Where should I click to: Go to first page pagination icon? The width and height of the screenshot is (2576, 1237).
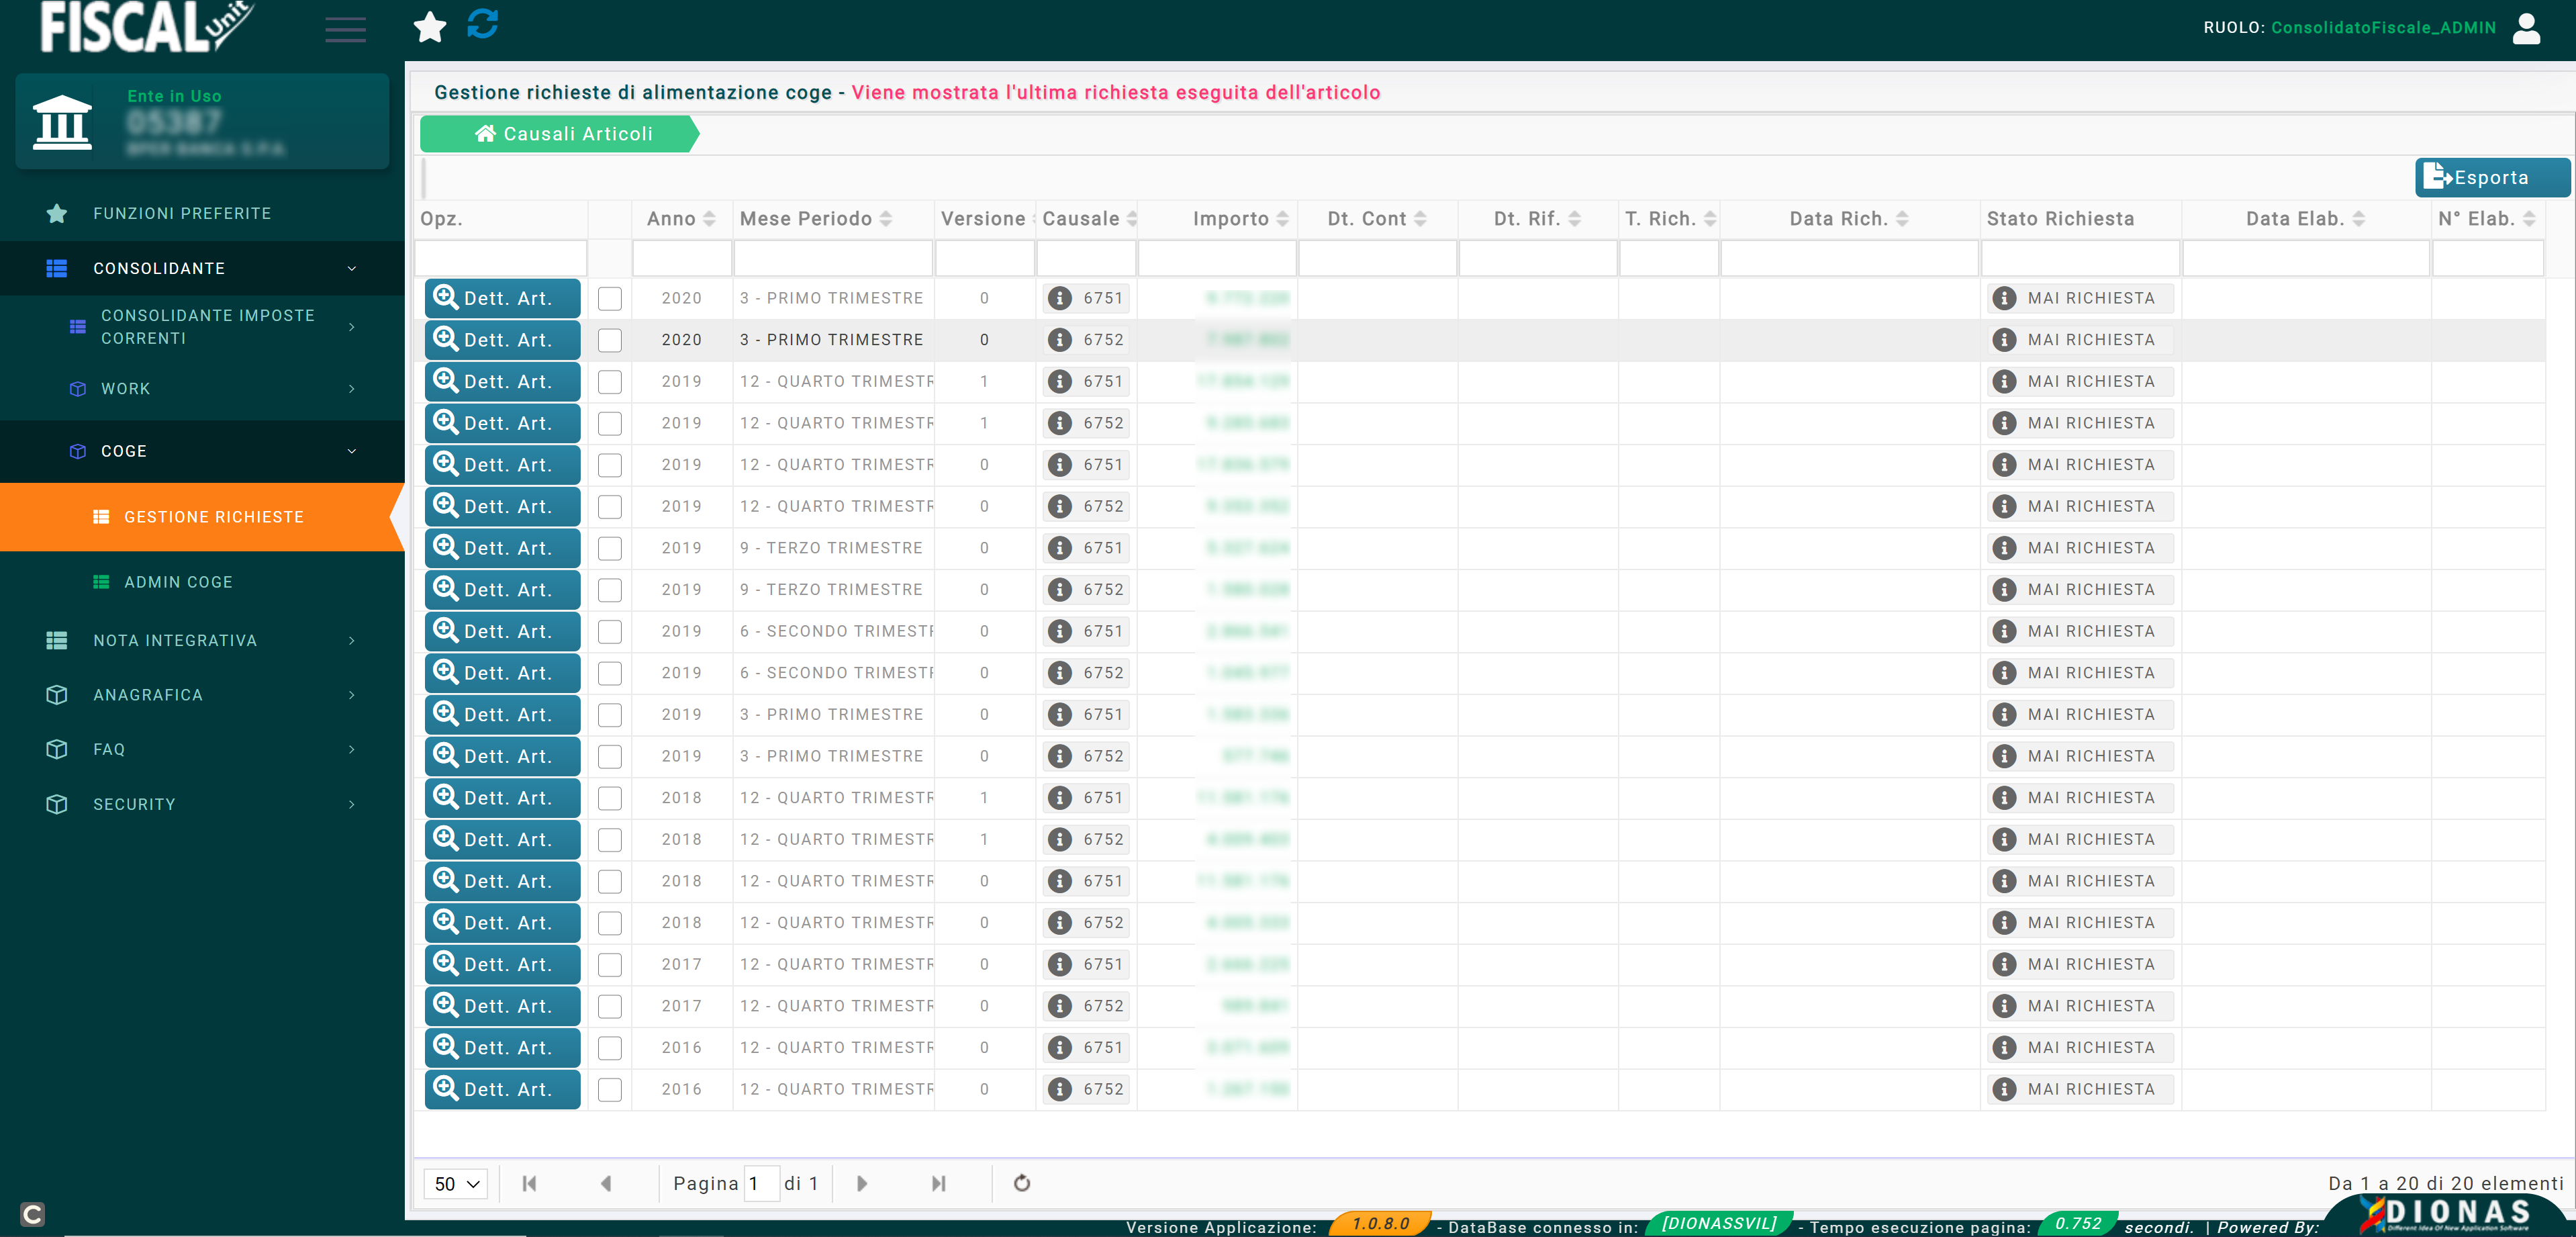[529, 1183]
